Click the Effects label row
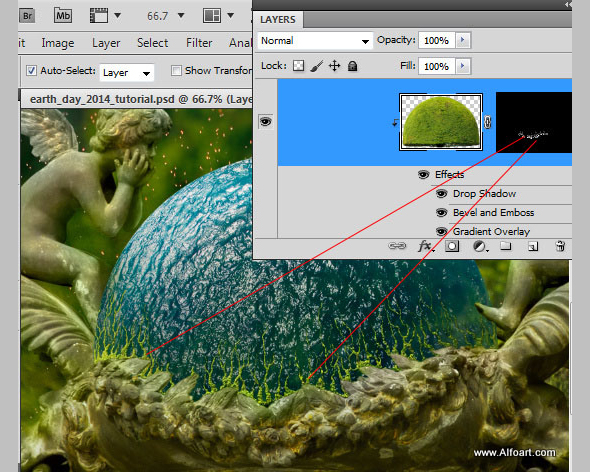 [449, 174]
